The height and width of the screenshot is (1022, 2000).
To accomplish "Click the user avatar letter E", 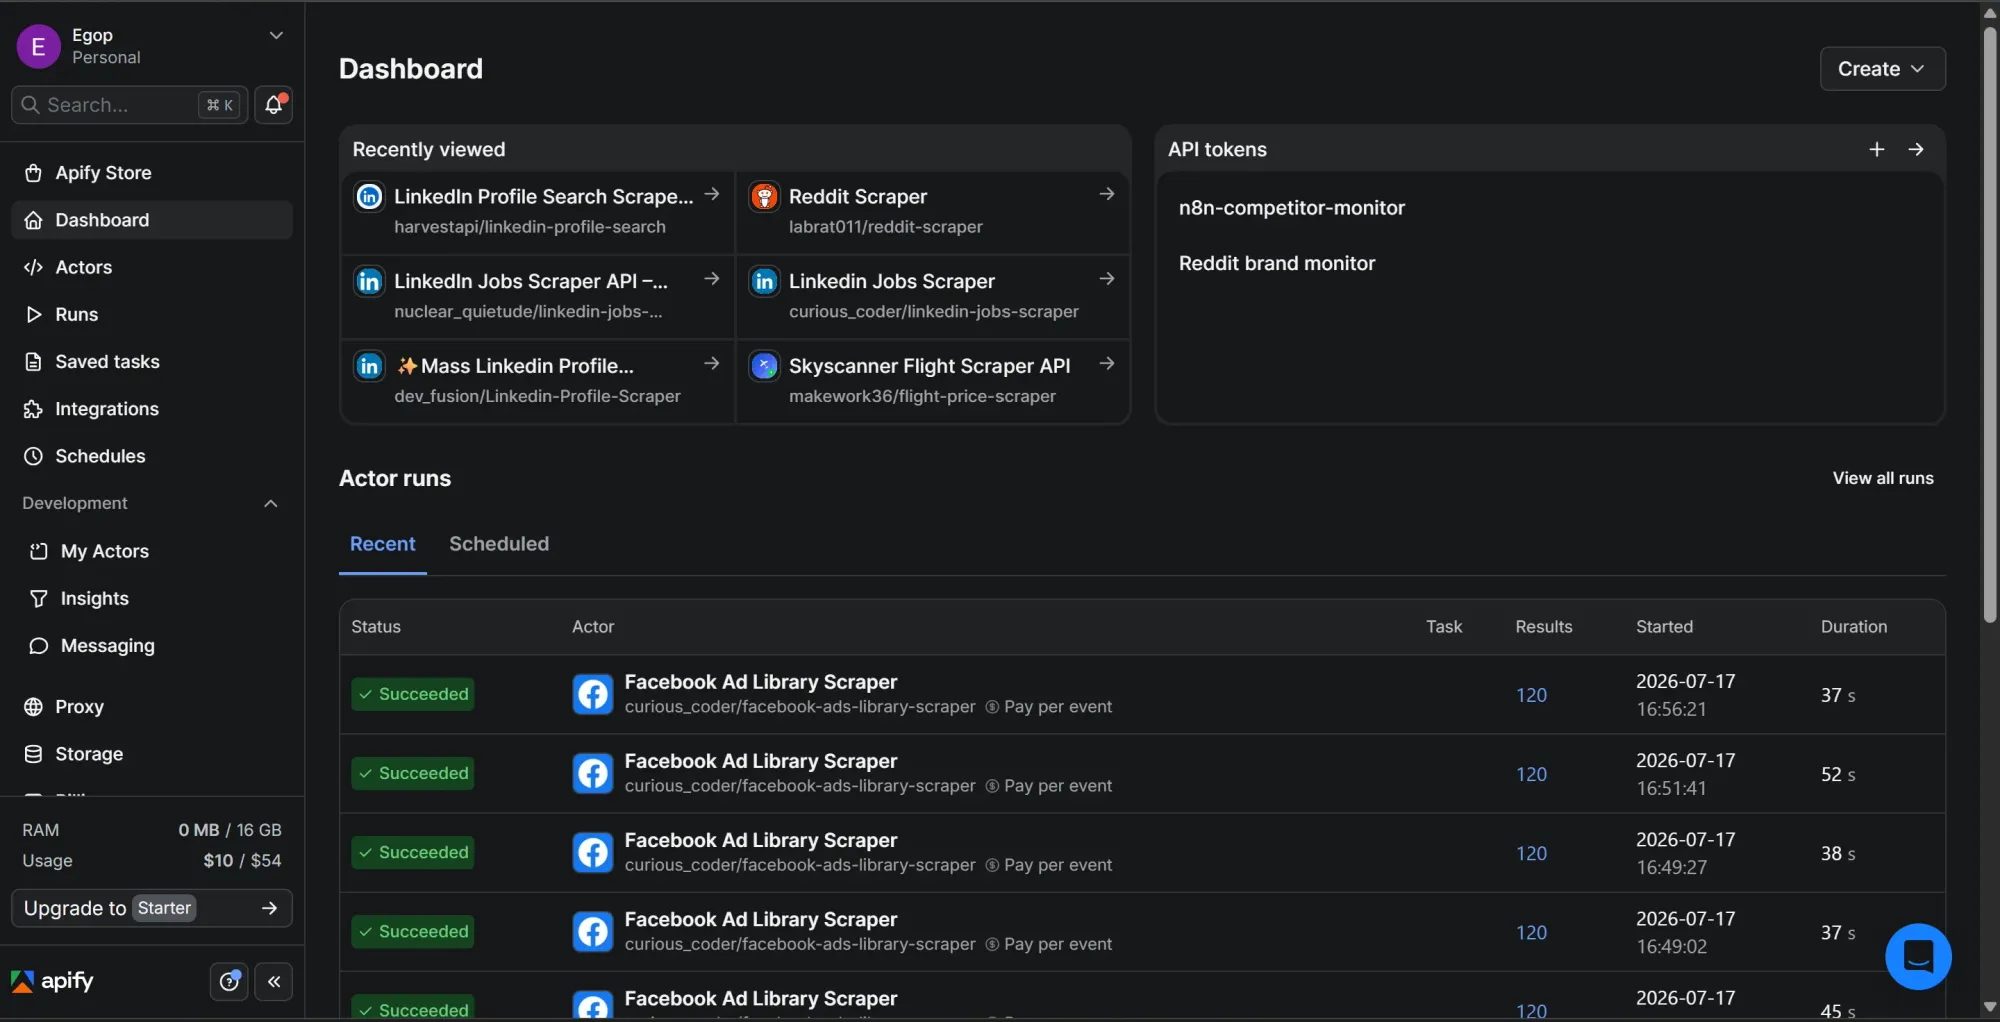I will click(x=38, y=46).
